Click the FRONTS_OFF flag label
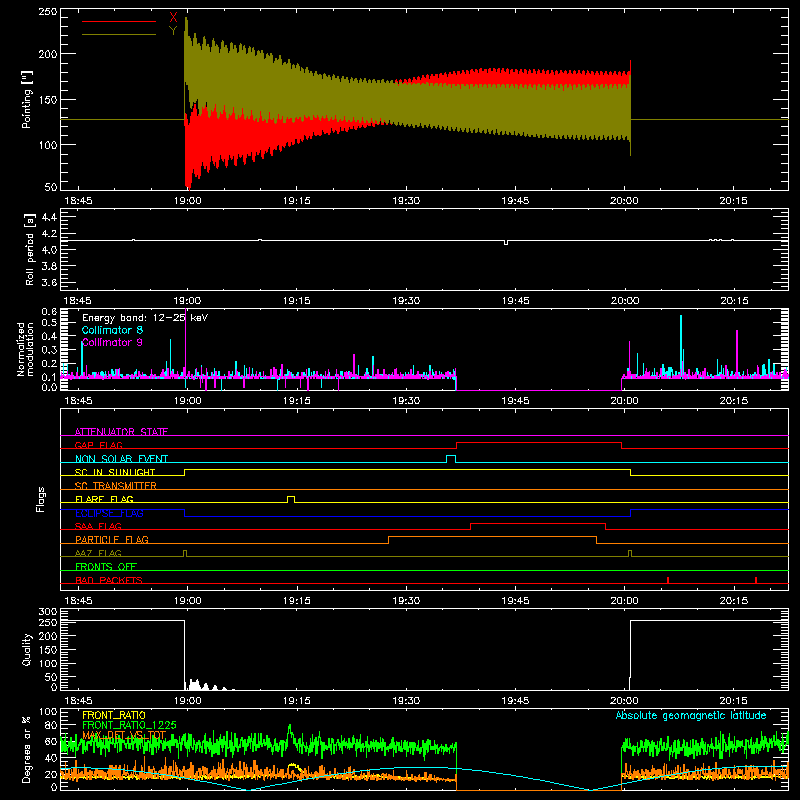Viewport: 800px width, 800px height. [x=106, y=566]
